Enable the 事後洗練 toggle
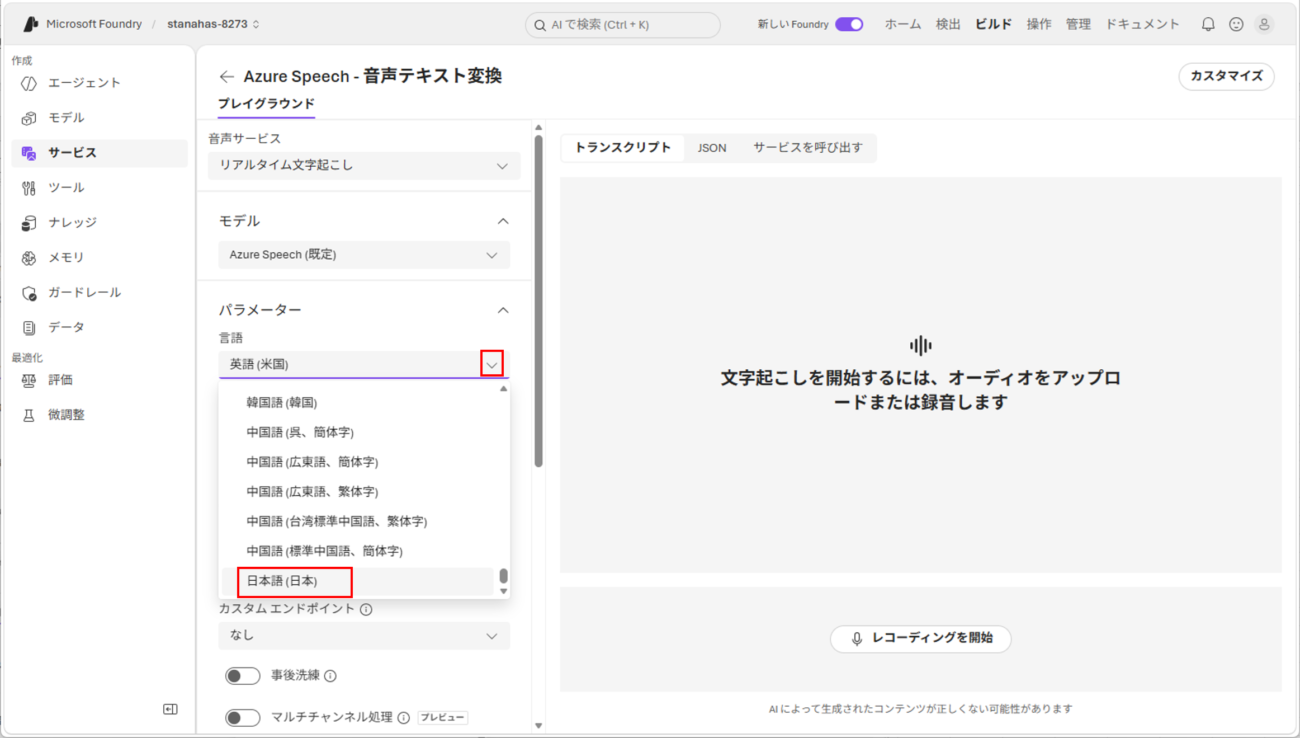 [x=242, y=676]
